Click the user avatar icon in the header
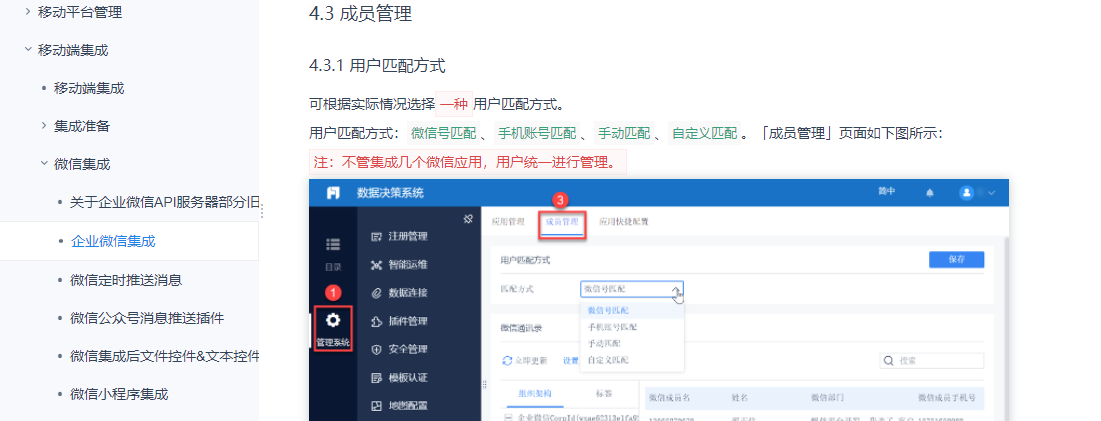The image size is (1101, 421). point(967,192)
